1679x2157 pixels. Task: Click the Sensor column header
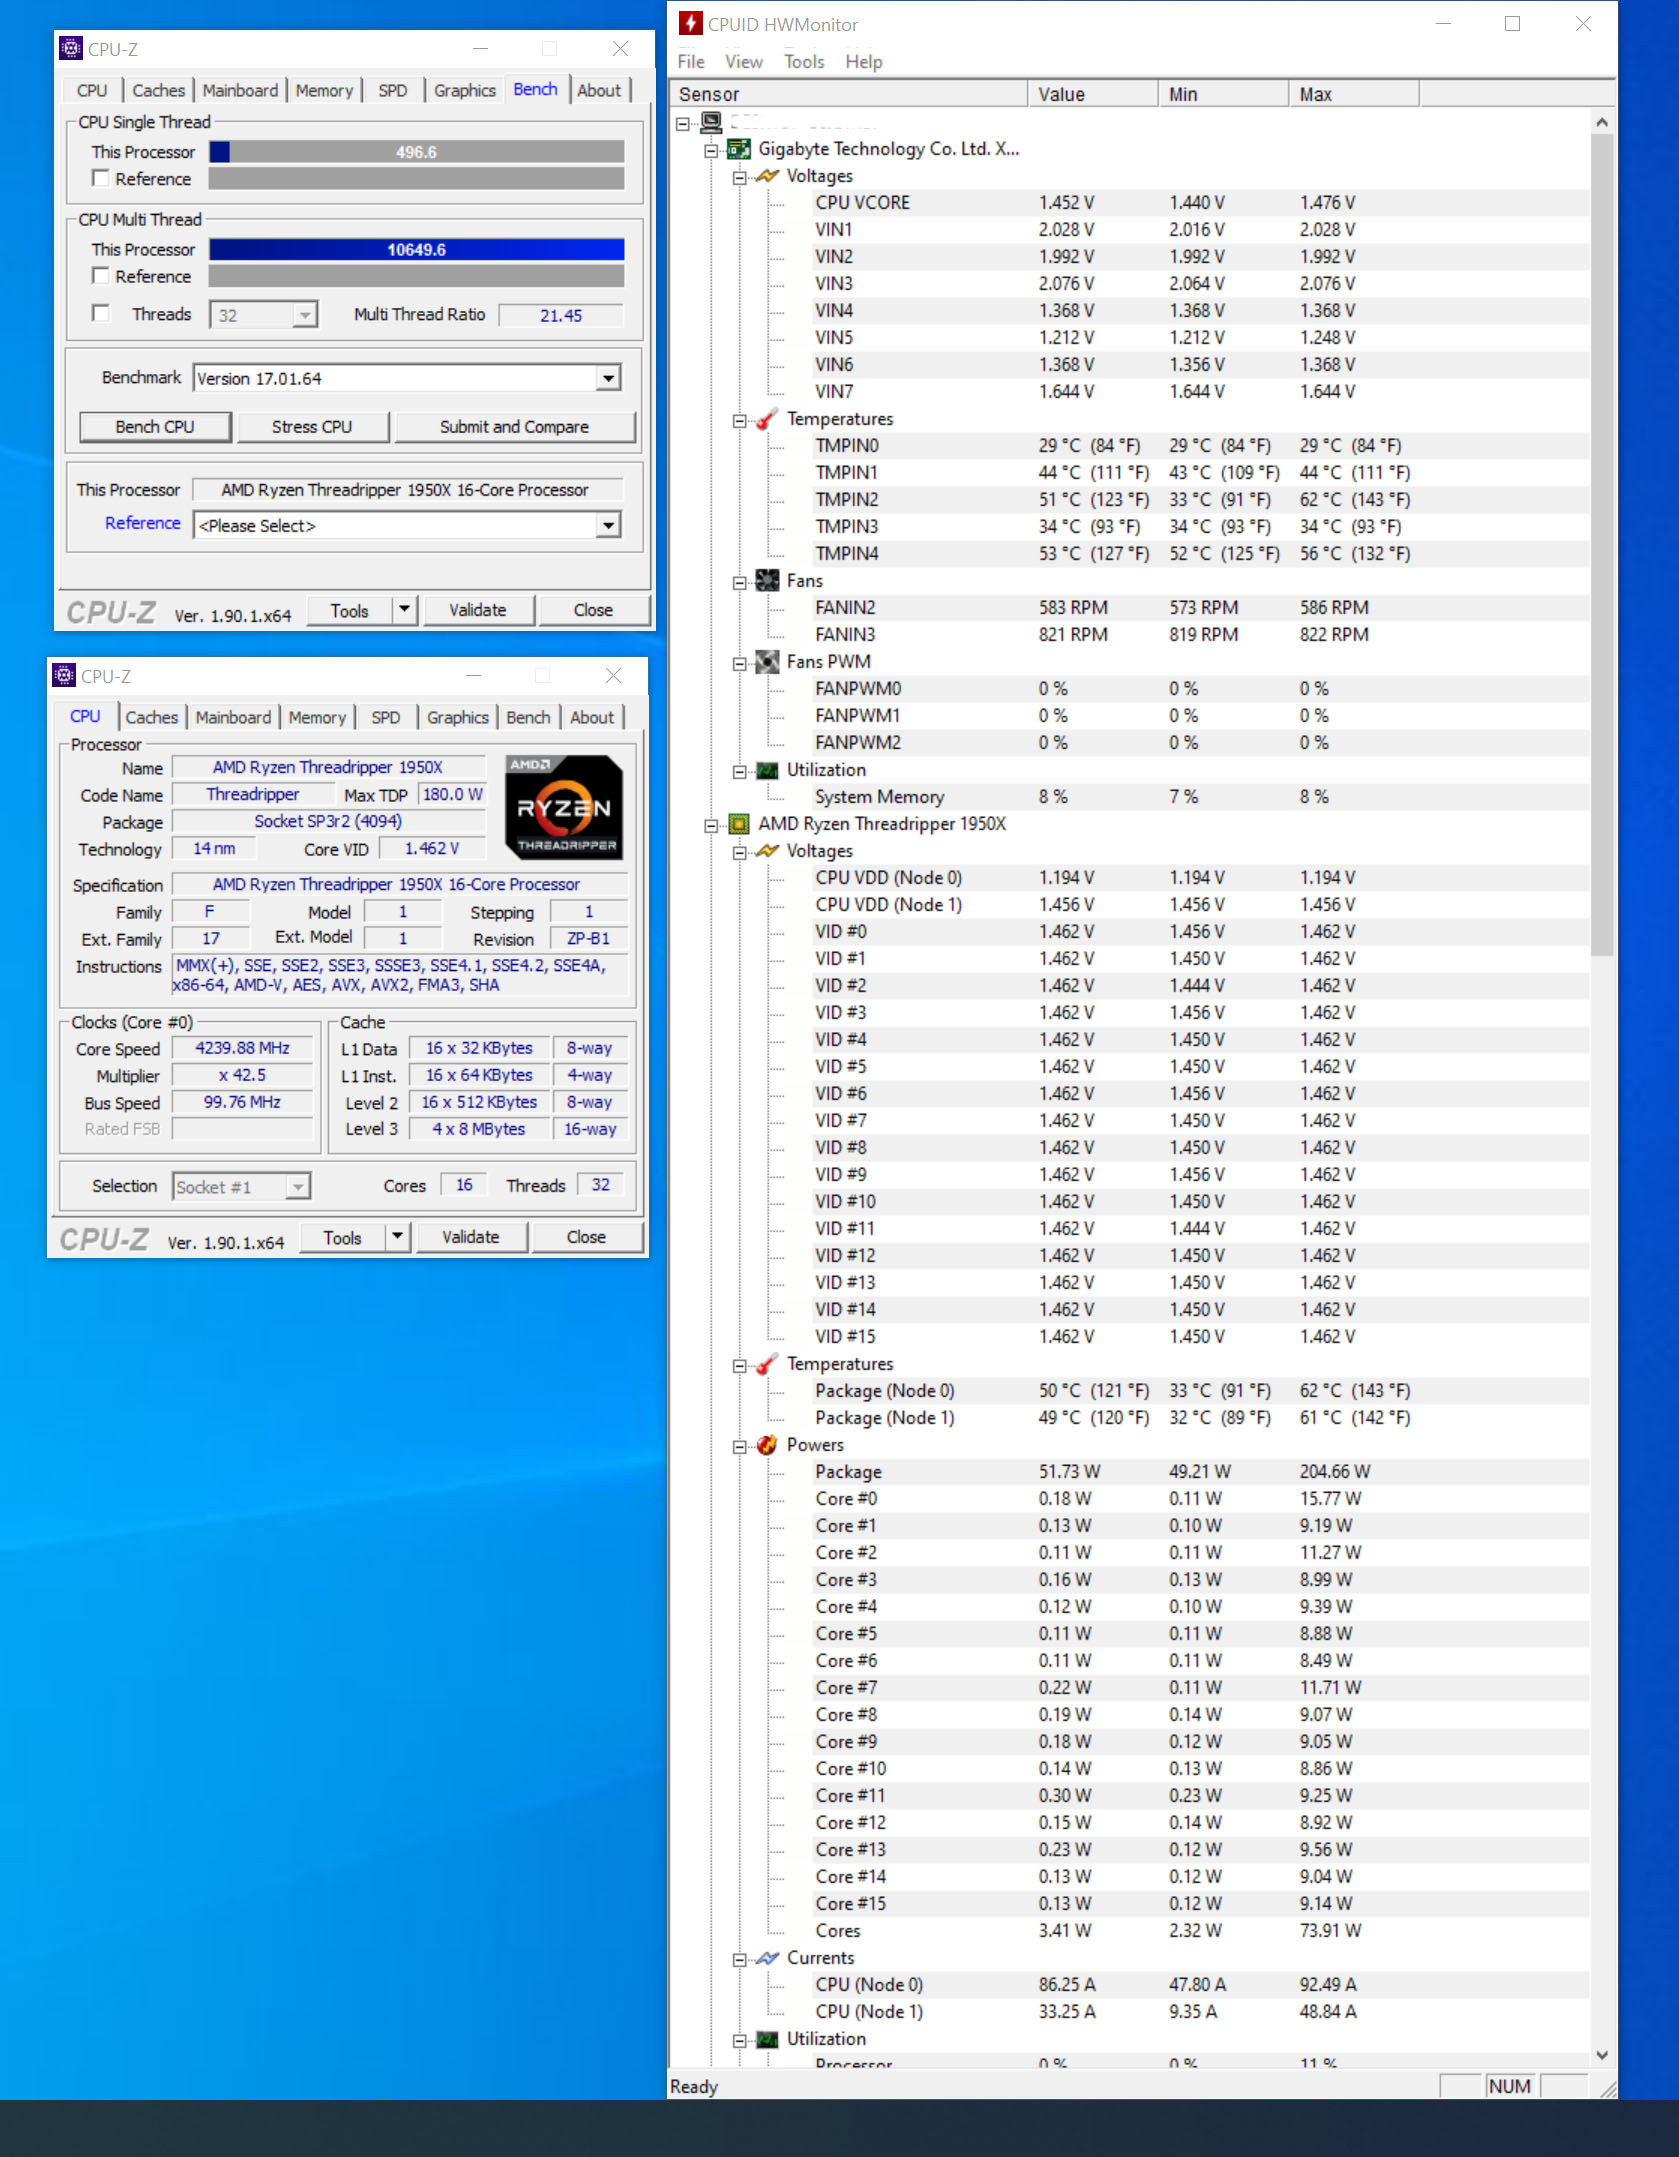point(849,94)
